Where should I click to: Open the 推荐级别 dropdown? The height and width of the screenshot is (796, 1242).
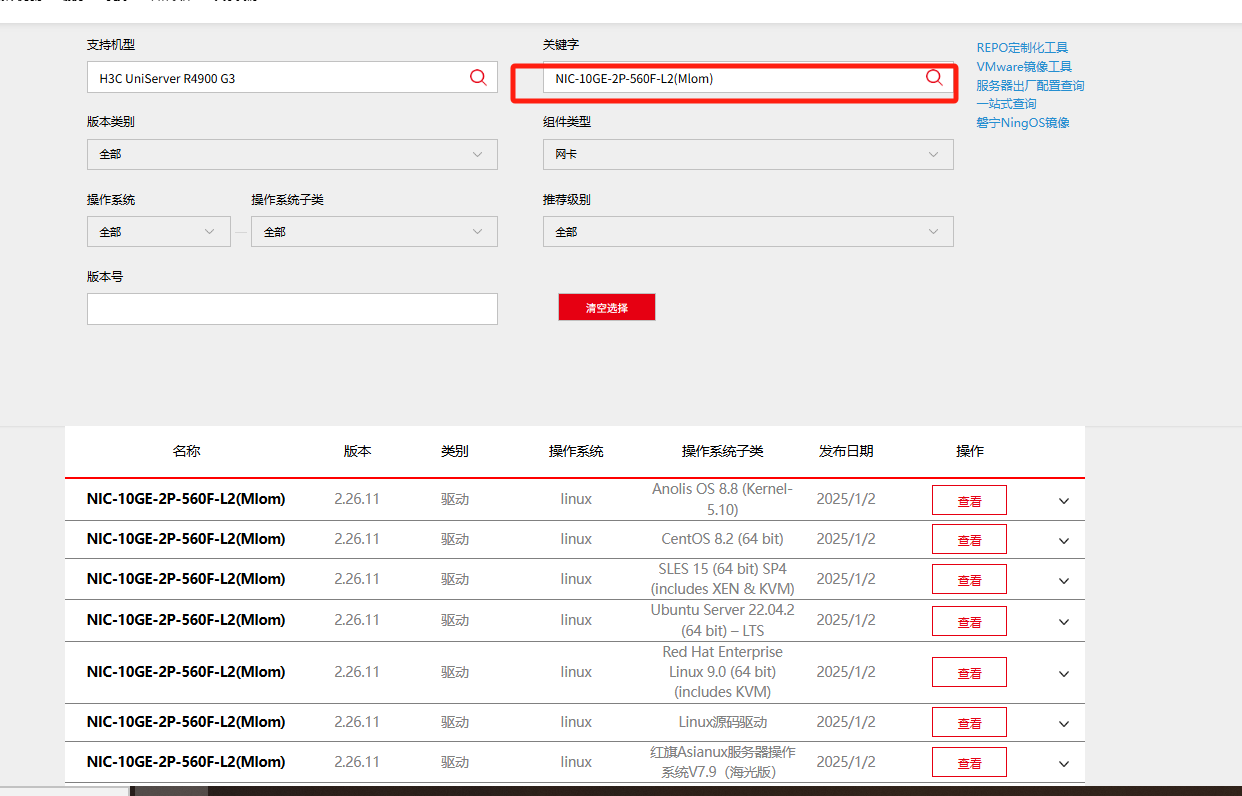coord(748,231)
